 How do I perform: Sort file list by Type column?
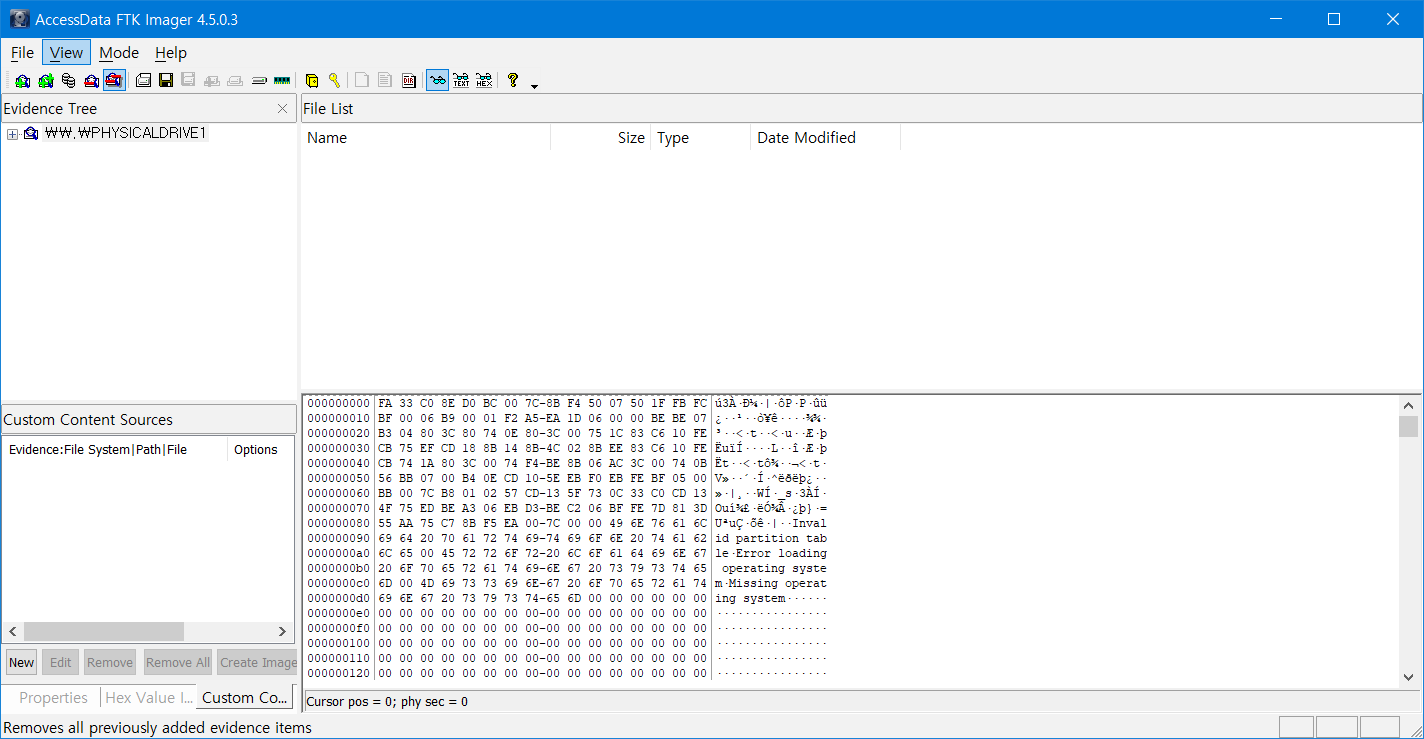(x=700, y=138)
